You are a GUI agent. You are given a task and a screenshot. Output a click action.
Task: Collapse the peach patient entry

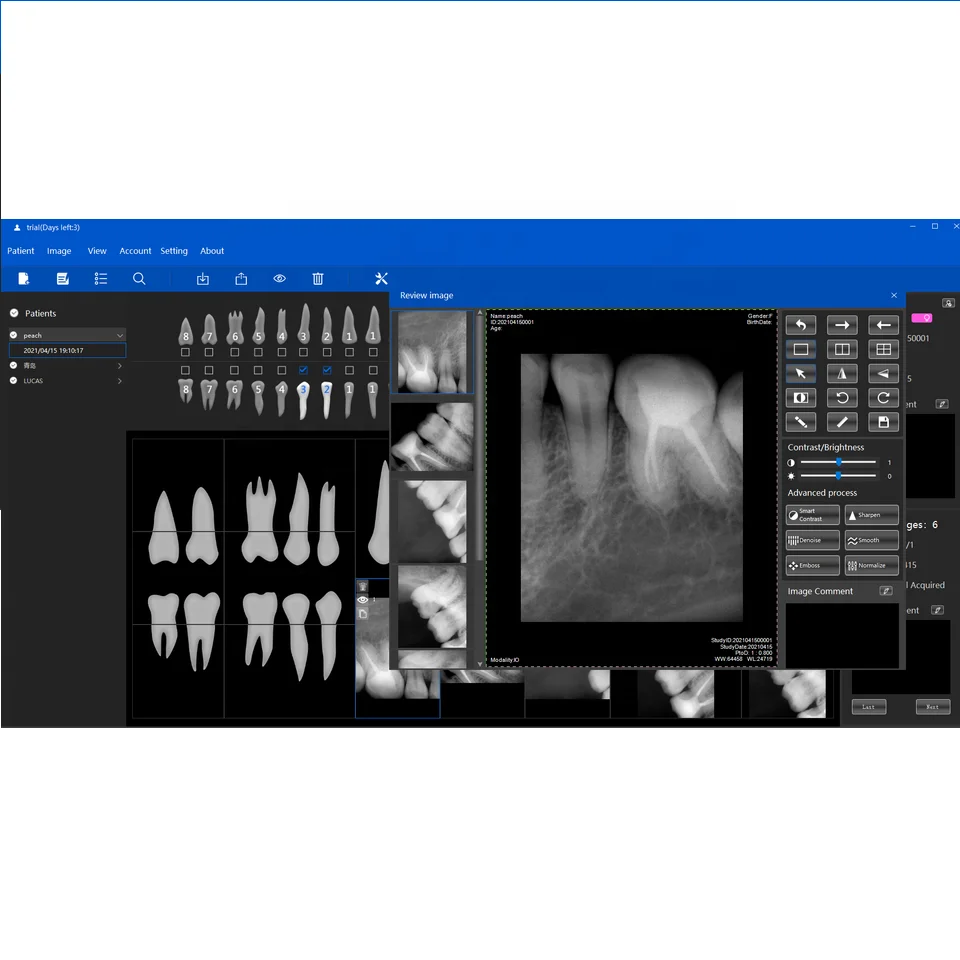coord(120,336)
